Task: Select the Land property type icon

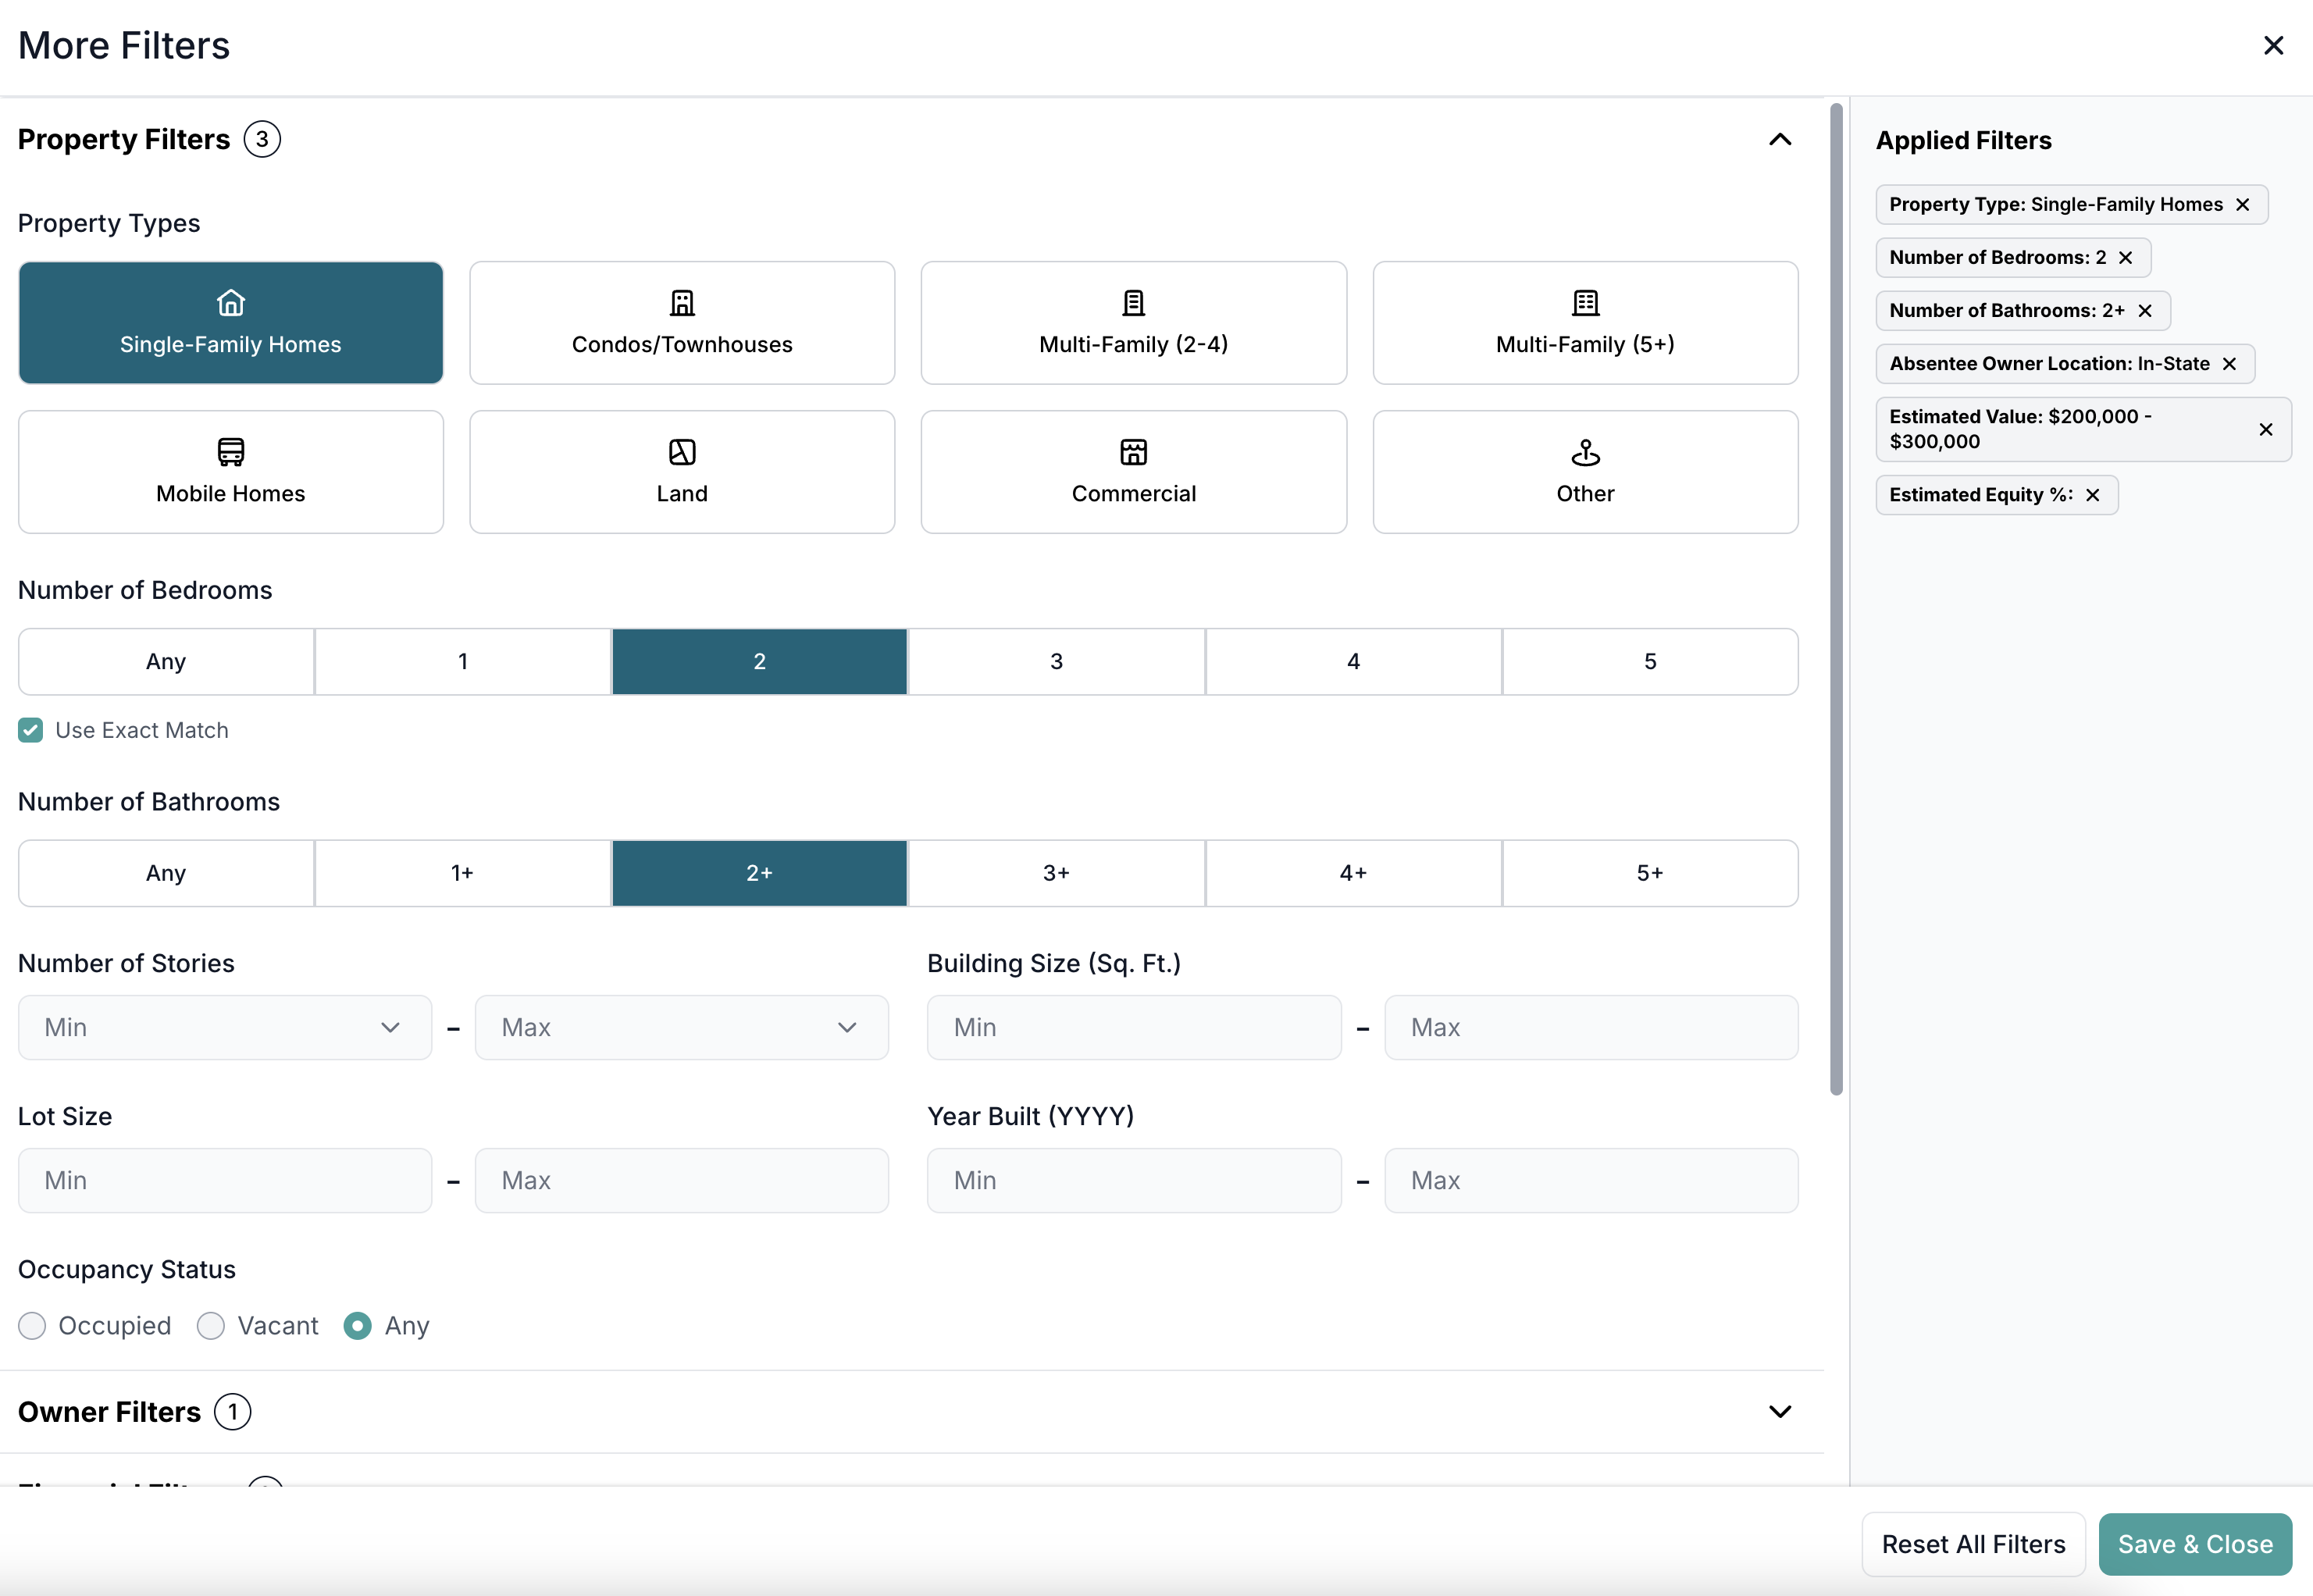Action: coord(682,452)
